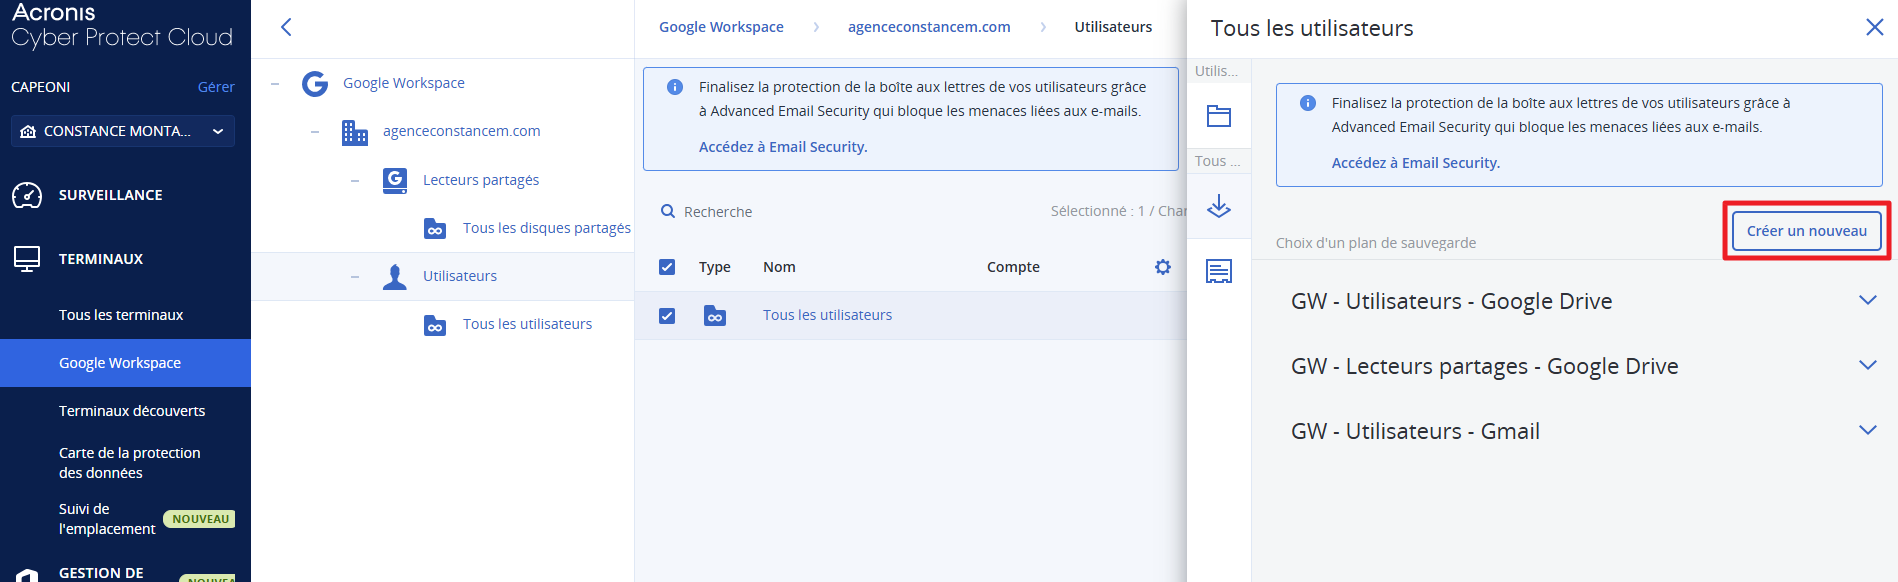Click the building icon beside agenceconstancem.com
This screenshot has height=582, width=1898.
point(355,132)
